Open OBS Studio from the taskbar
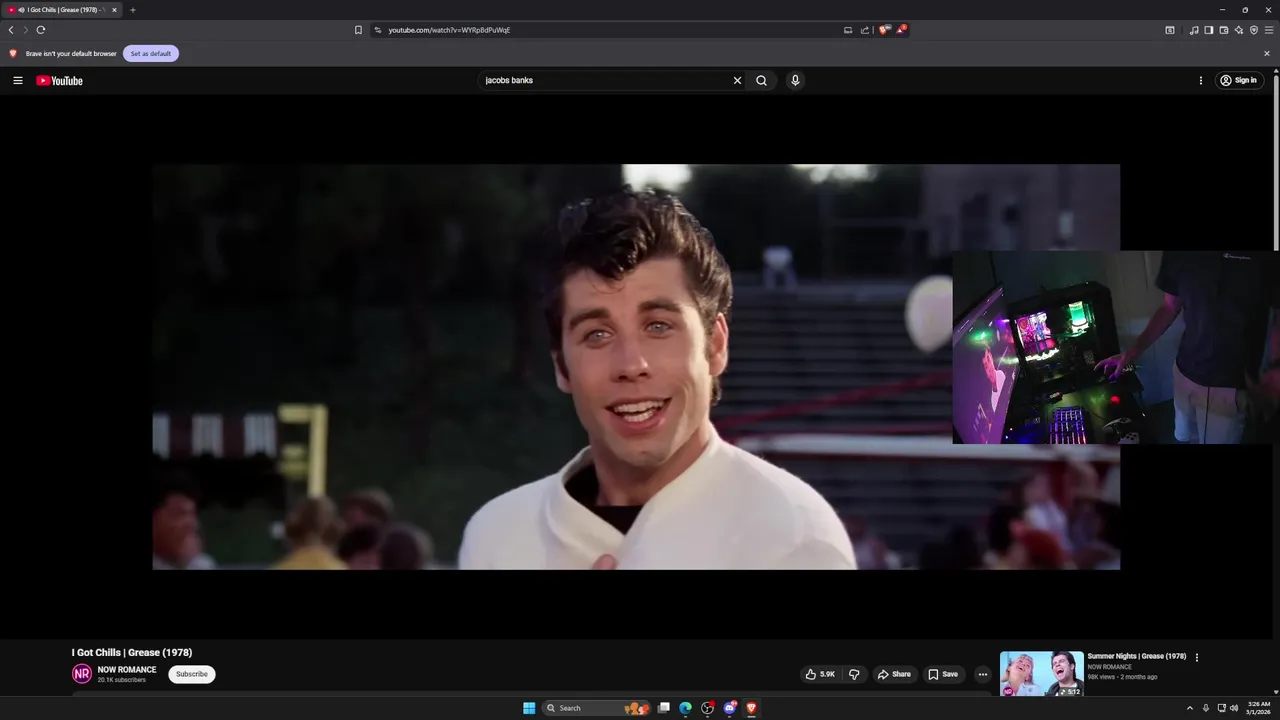Image resolution: width=1280 pixels, height=720 pixels. (707, 708)
